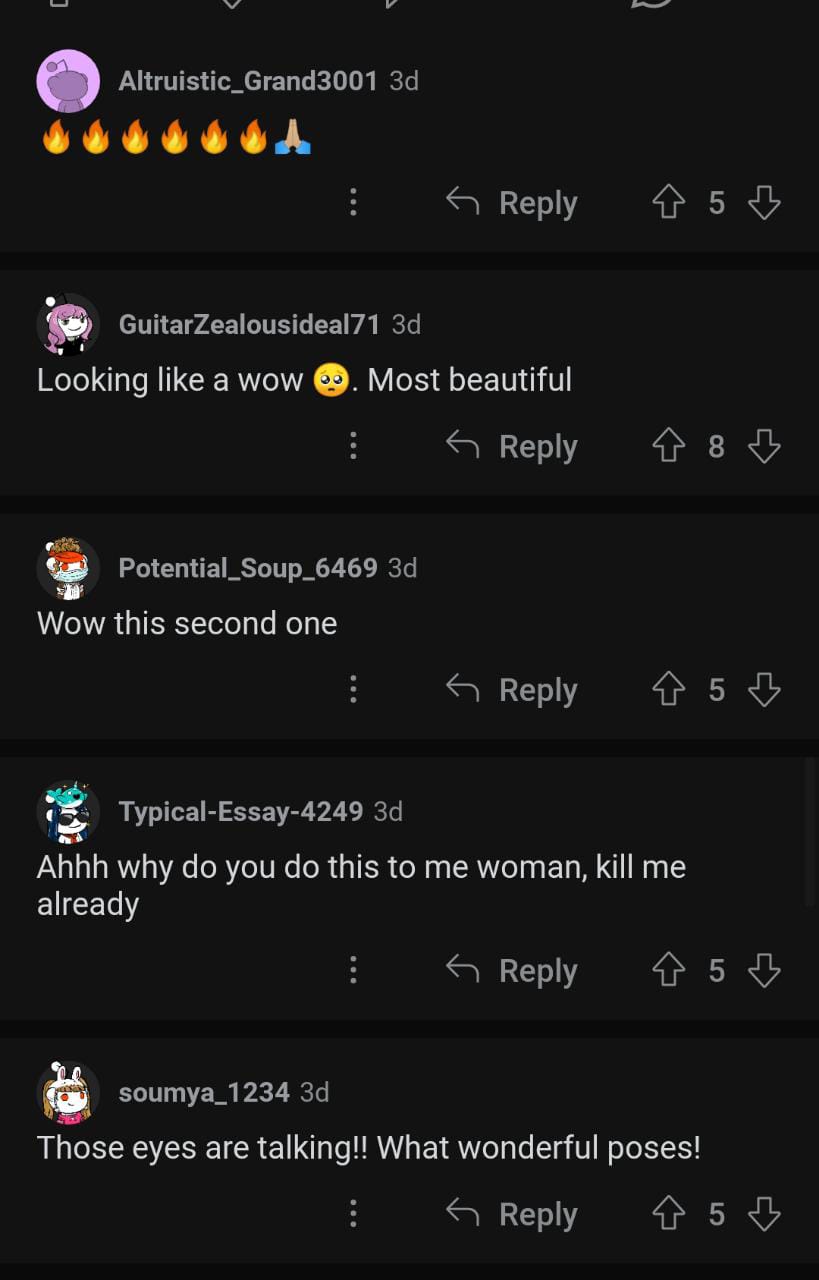Downvote soumya_1234's comment about eyes
819x1280 pixels.
click(764, 1214)
